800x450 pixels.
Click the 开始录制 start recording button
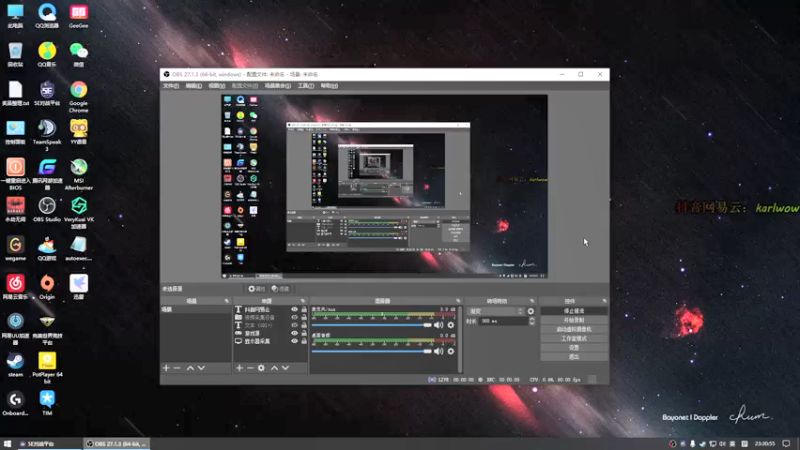pos(574,320)
